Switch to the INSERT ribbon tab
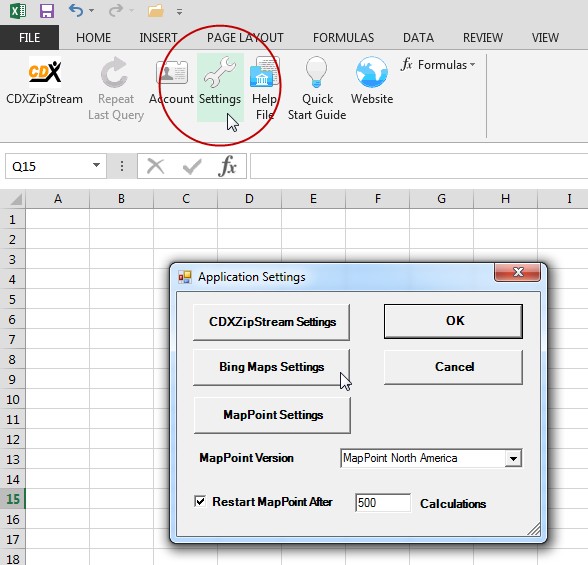The image size is (588, 565). click(x=158, y=37)
